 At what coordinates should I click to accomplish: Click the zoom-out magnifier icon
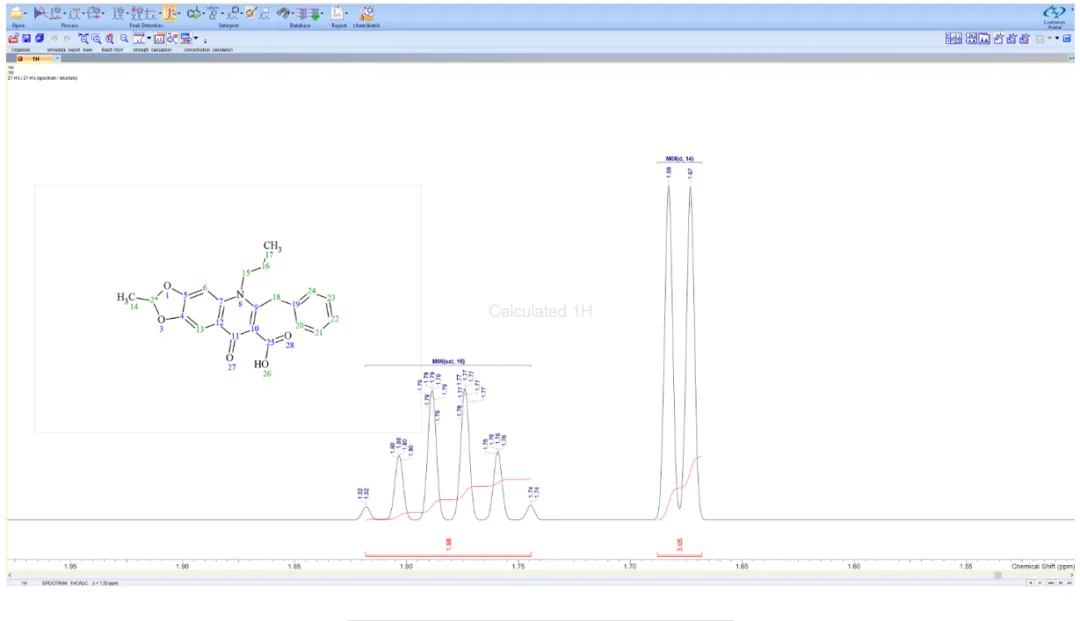124,38
